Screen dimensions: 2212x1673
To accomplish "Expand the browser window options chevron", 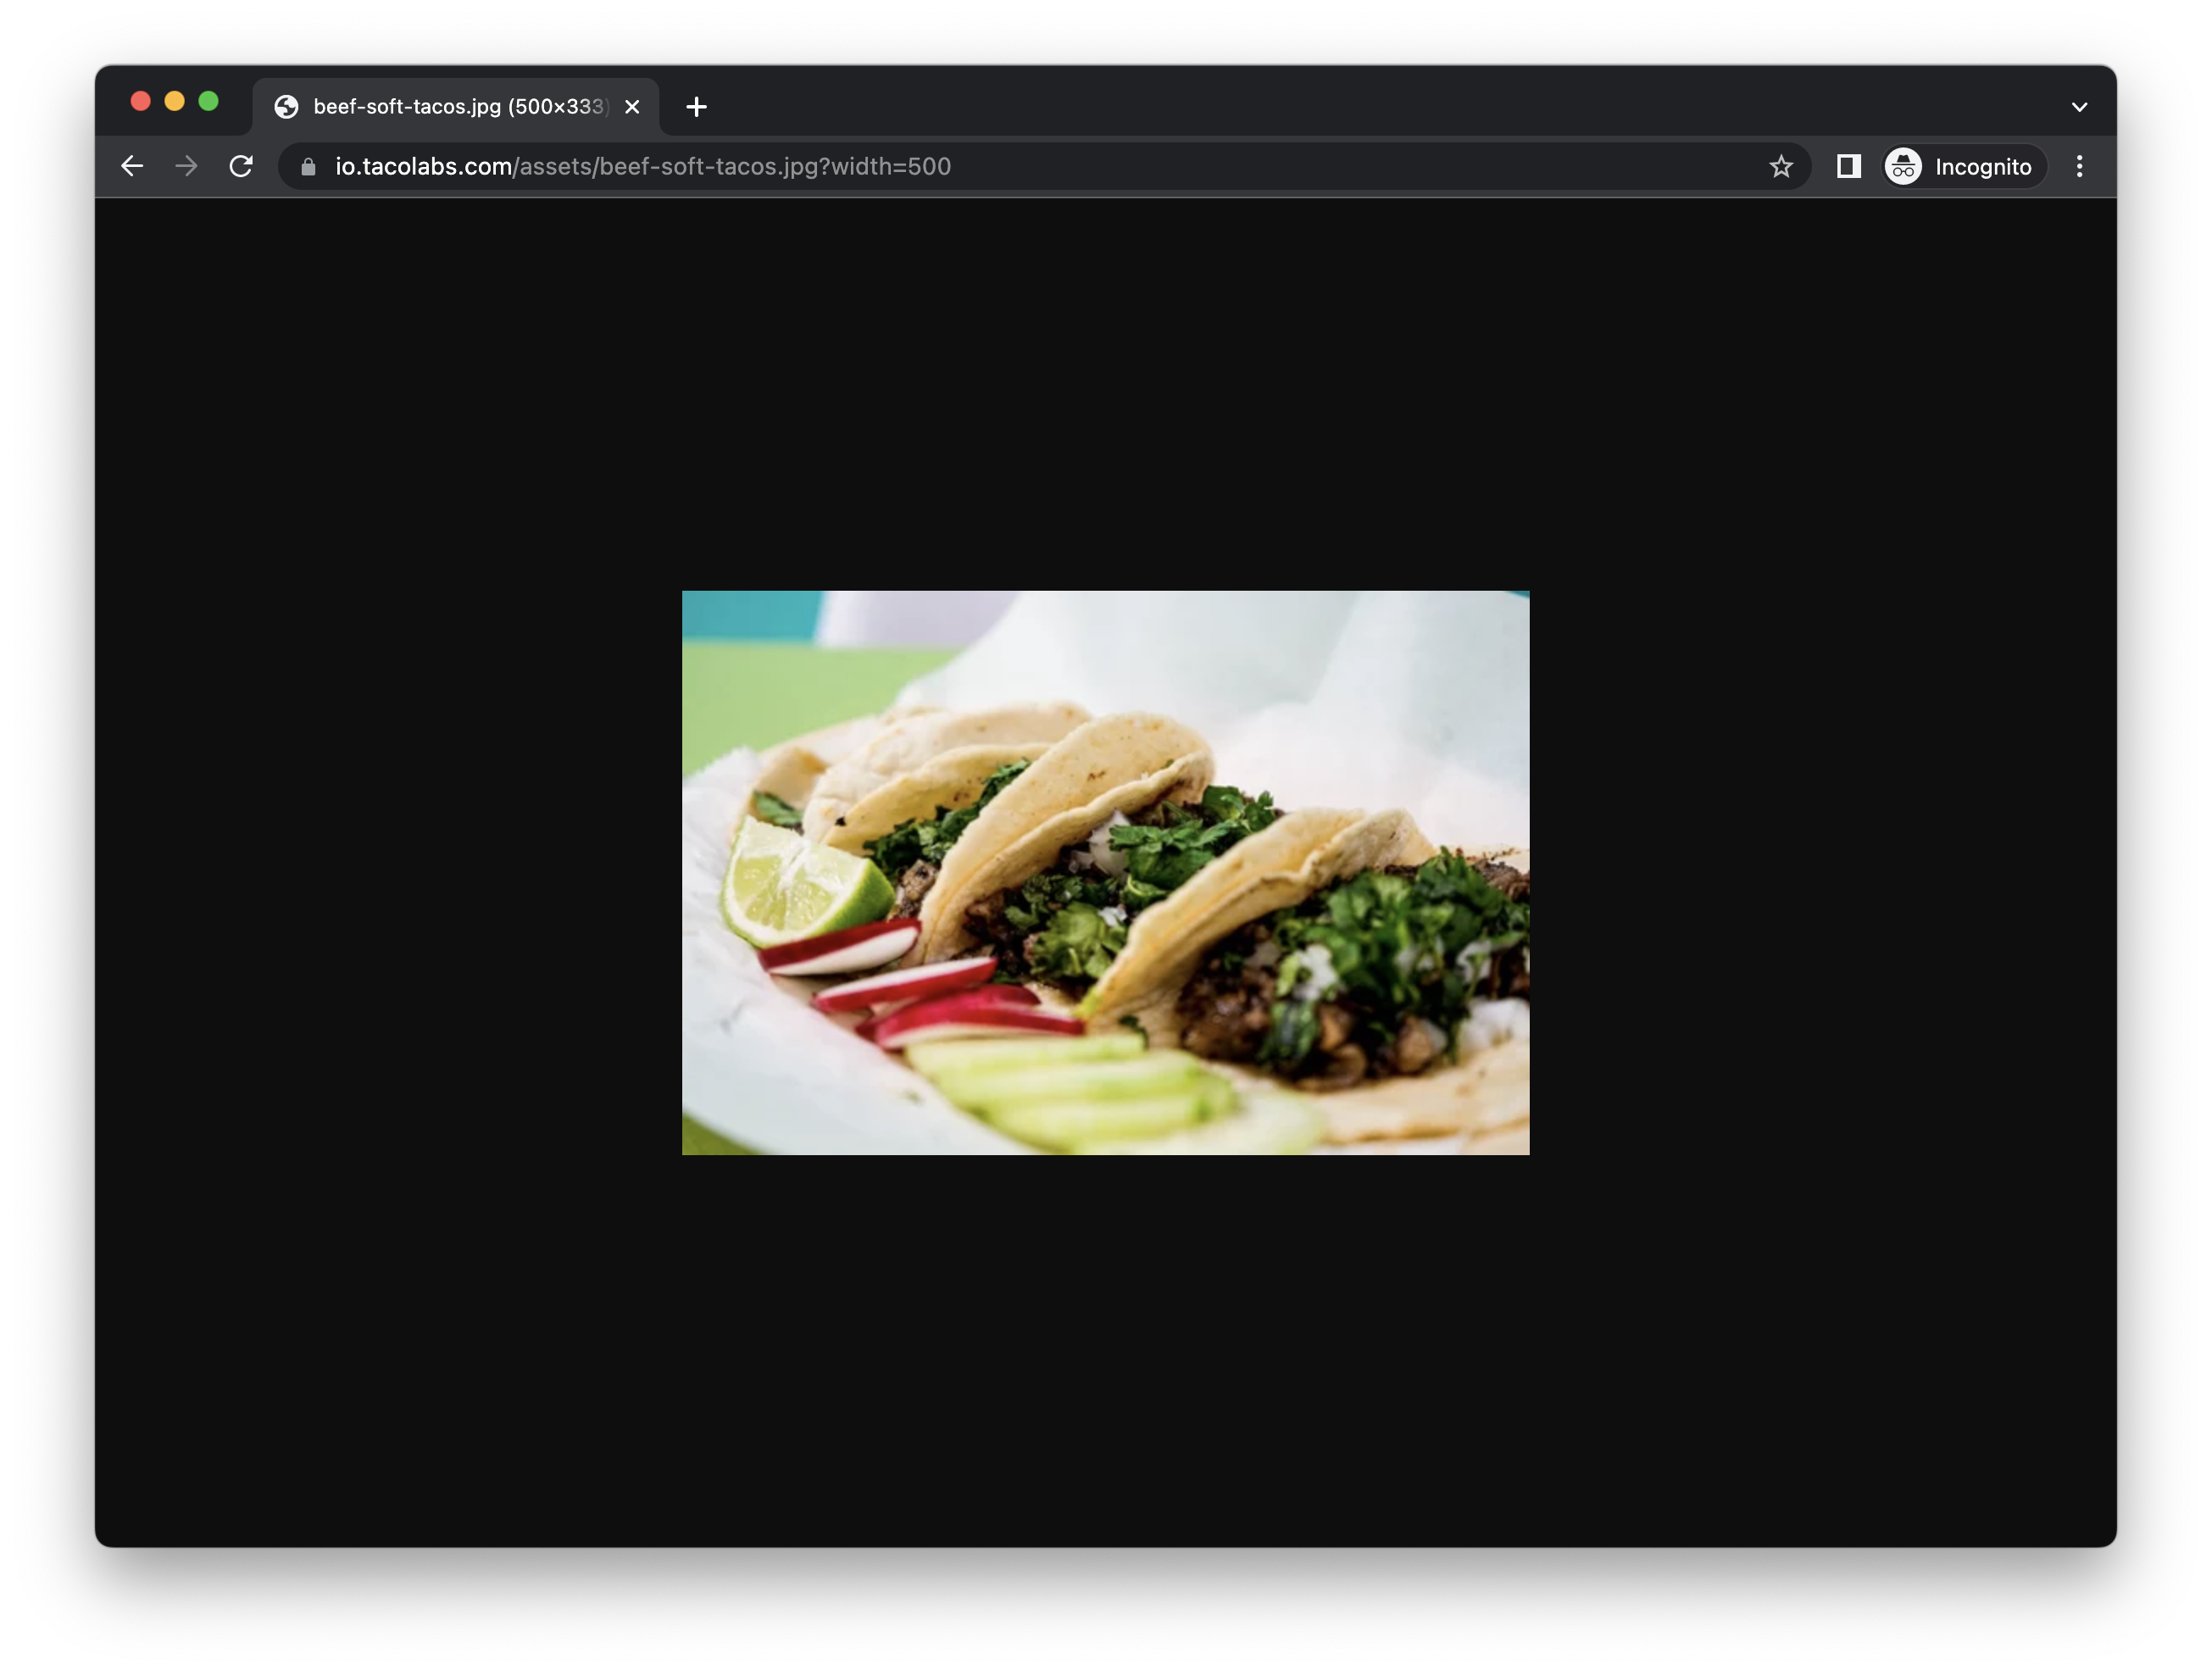I will click(x=2079, y=106).
